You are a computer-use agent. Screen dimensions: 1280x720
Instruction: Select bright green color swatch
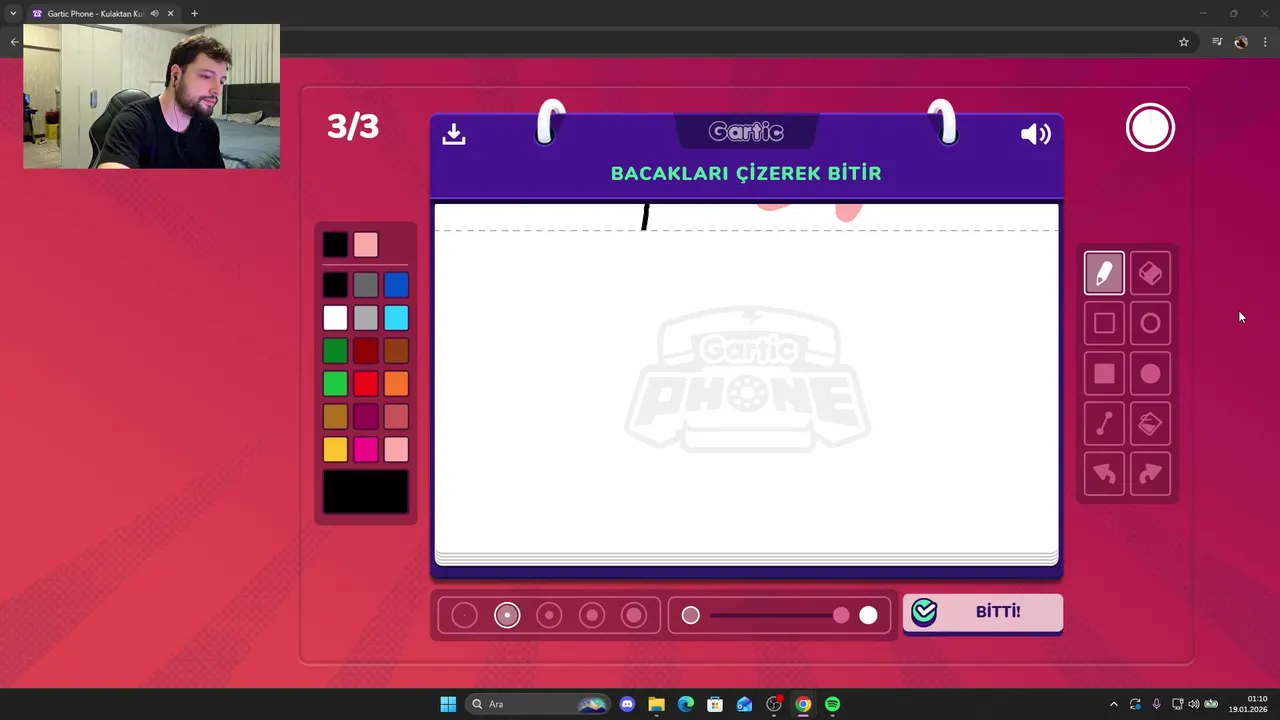[335, 384]
